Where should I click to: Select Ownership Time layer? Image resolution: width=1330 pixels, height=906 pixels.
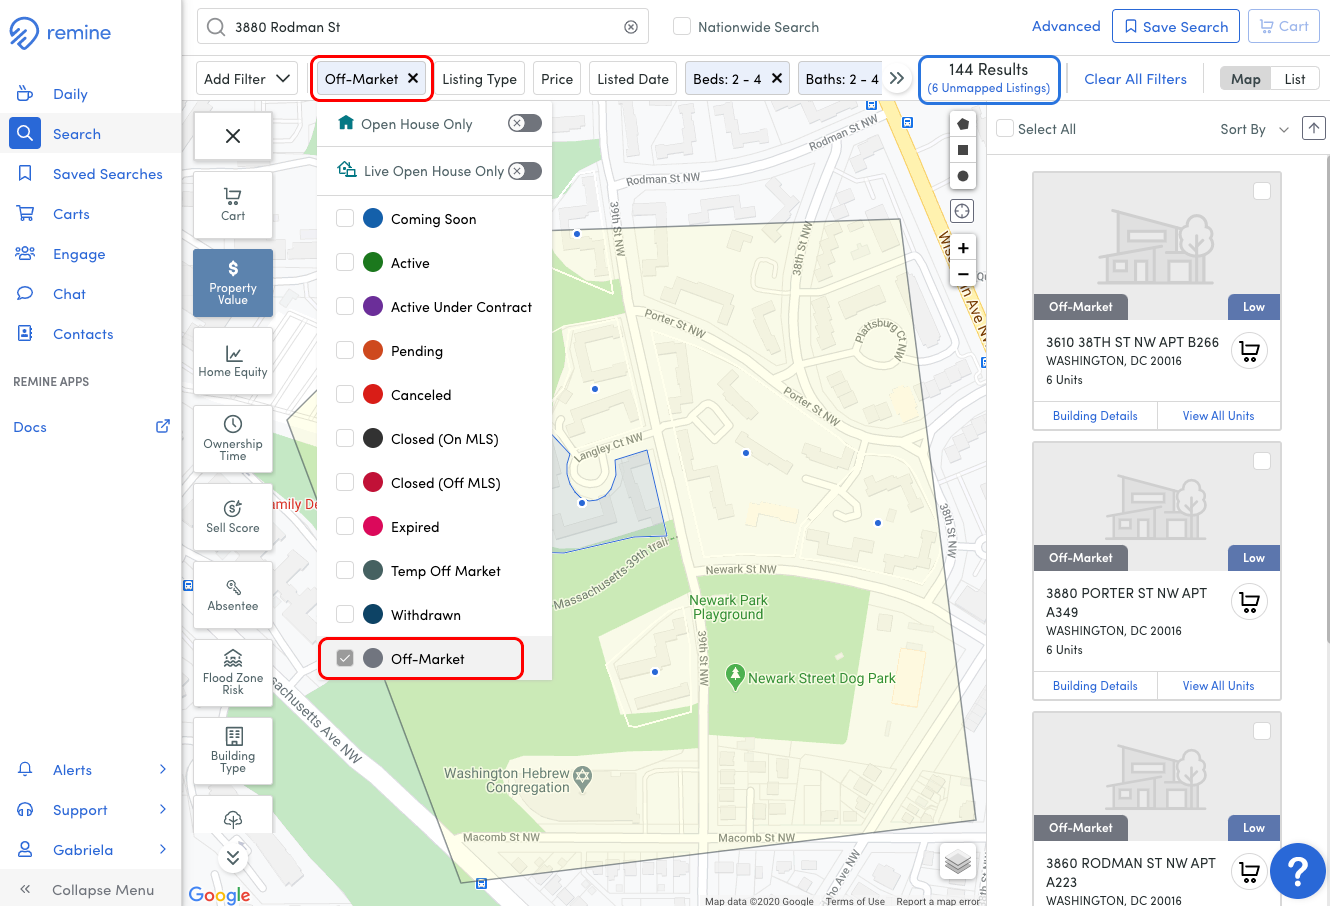click(x=233, y=439)
